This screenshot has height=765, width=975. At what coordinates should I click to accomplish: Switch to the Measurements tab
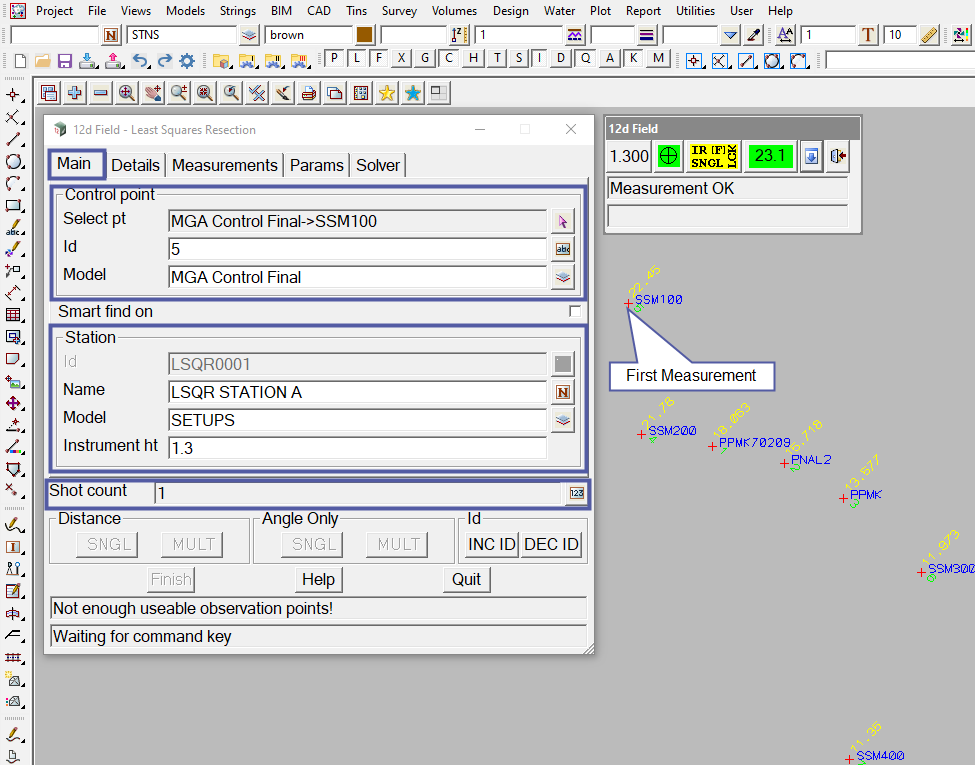pyautogui.click(x=224, y=165)
